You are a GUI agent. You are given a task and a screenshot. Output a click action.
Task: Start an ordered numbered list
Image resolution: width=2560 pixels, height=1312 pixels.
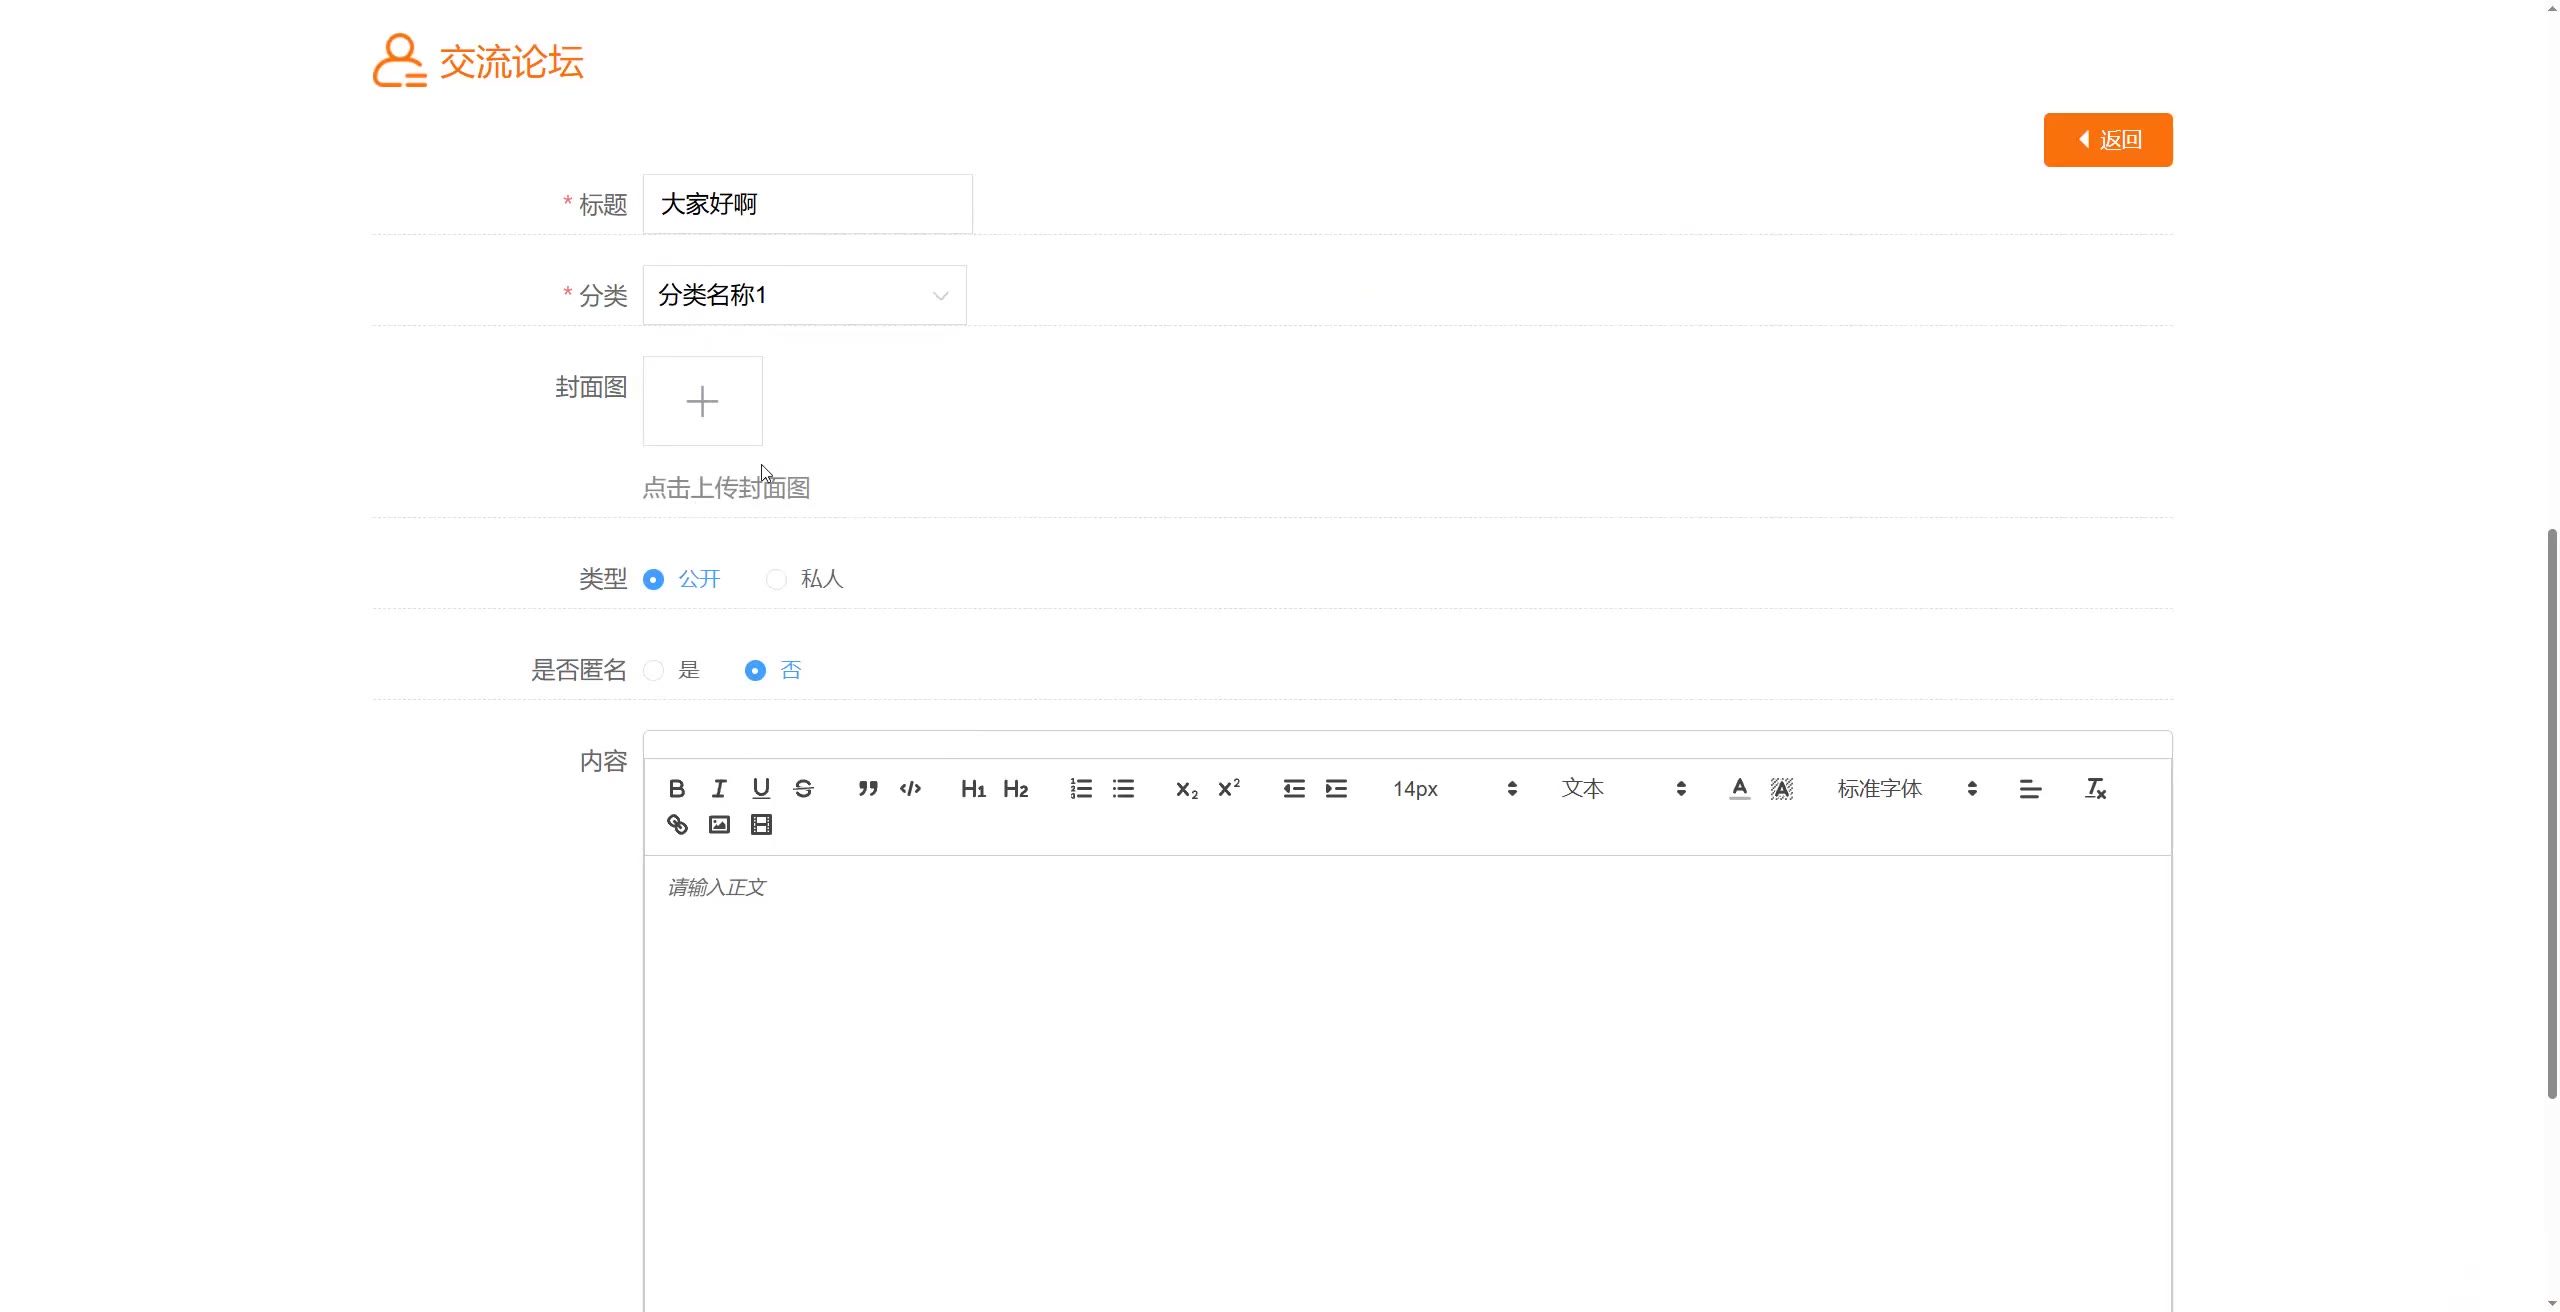[x=1081, y=789]
